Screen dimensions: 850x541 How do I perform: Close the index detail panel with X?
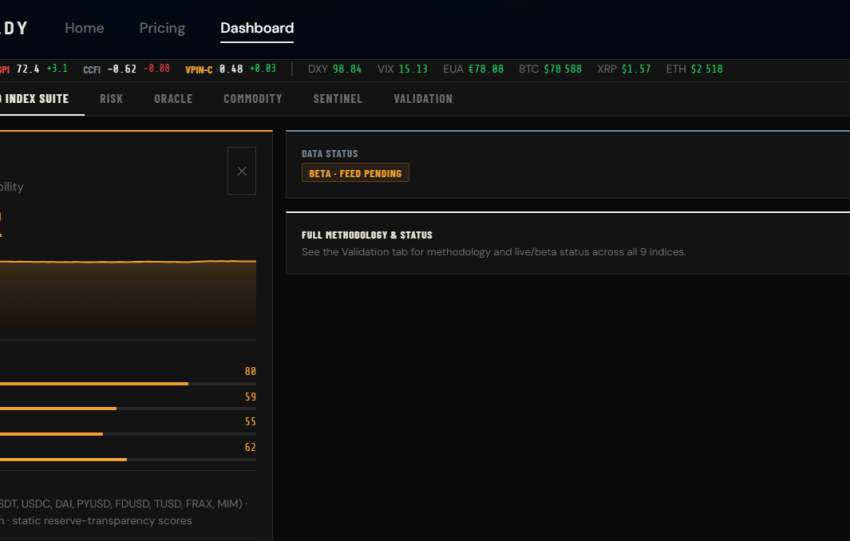(242, 171)
